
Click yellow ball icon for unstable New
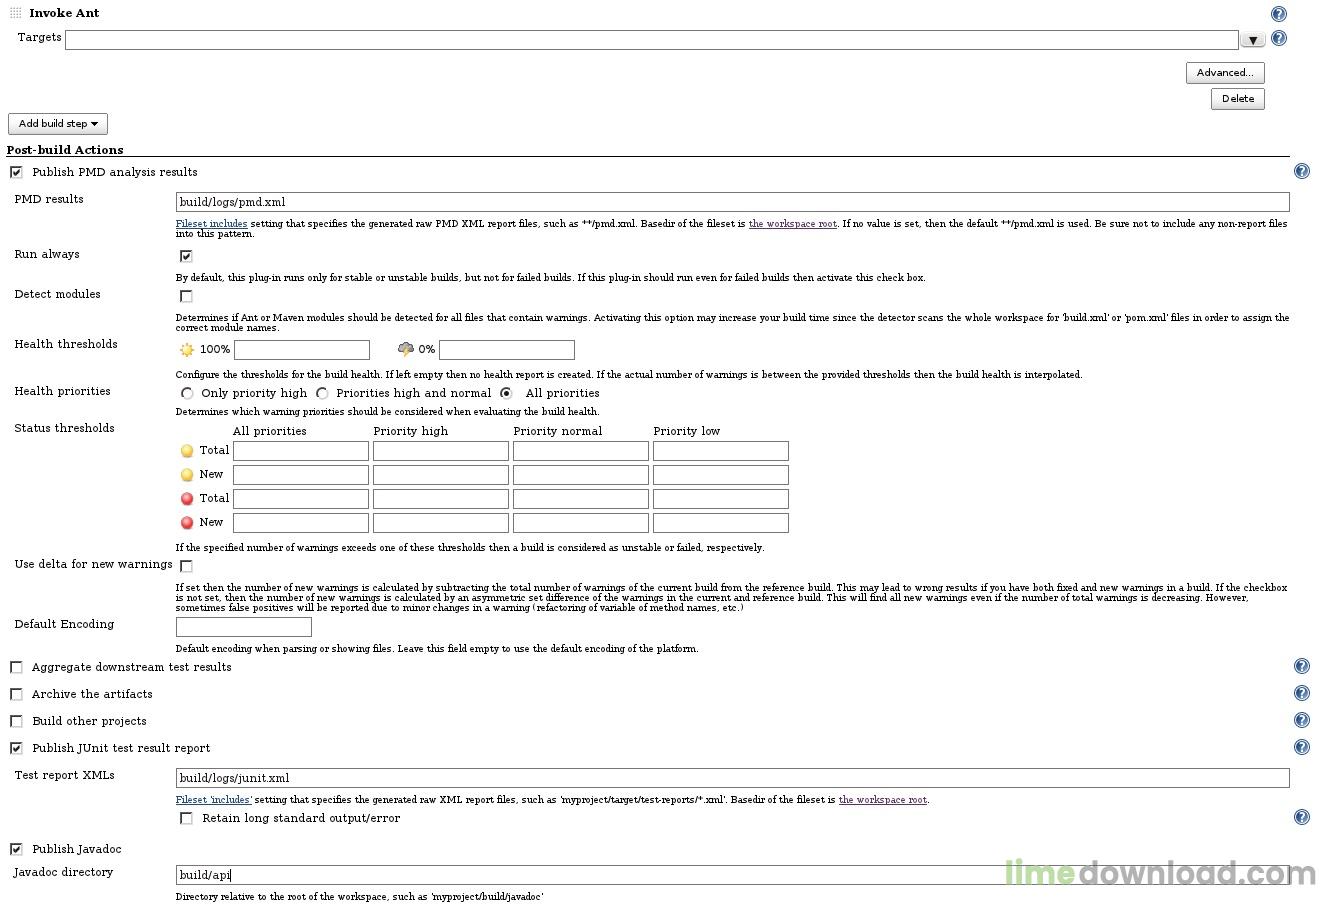pyautogui.click(x=187, y=475)
